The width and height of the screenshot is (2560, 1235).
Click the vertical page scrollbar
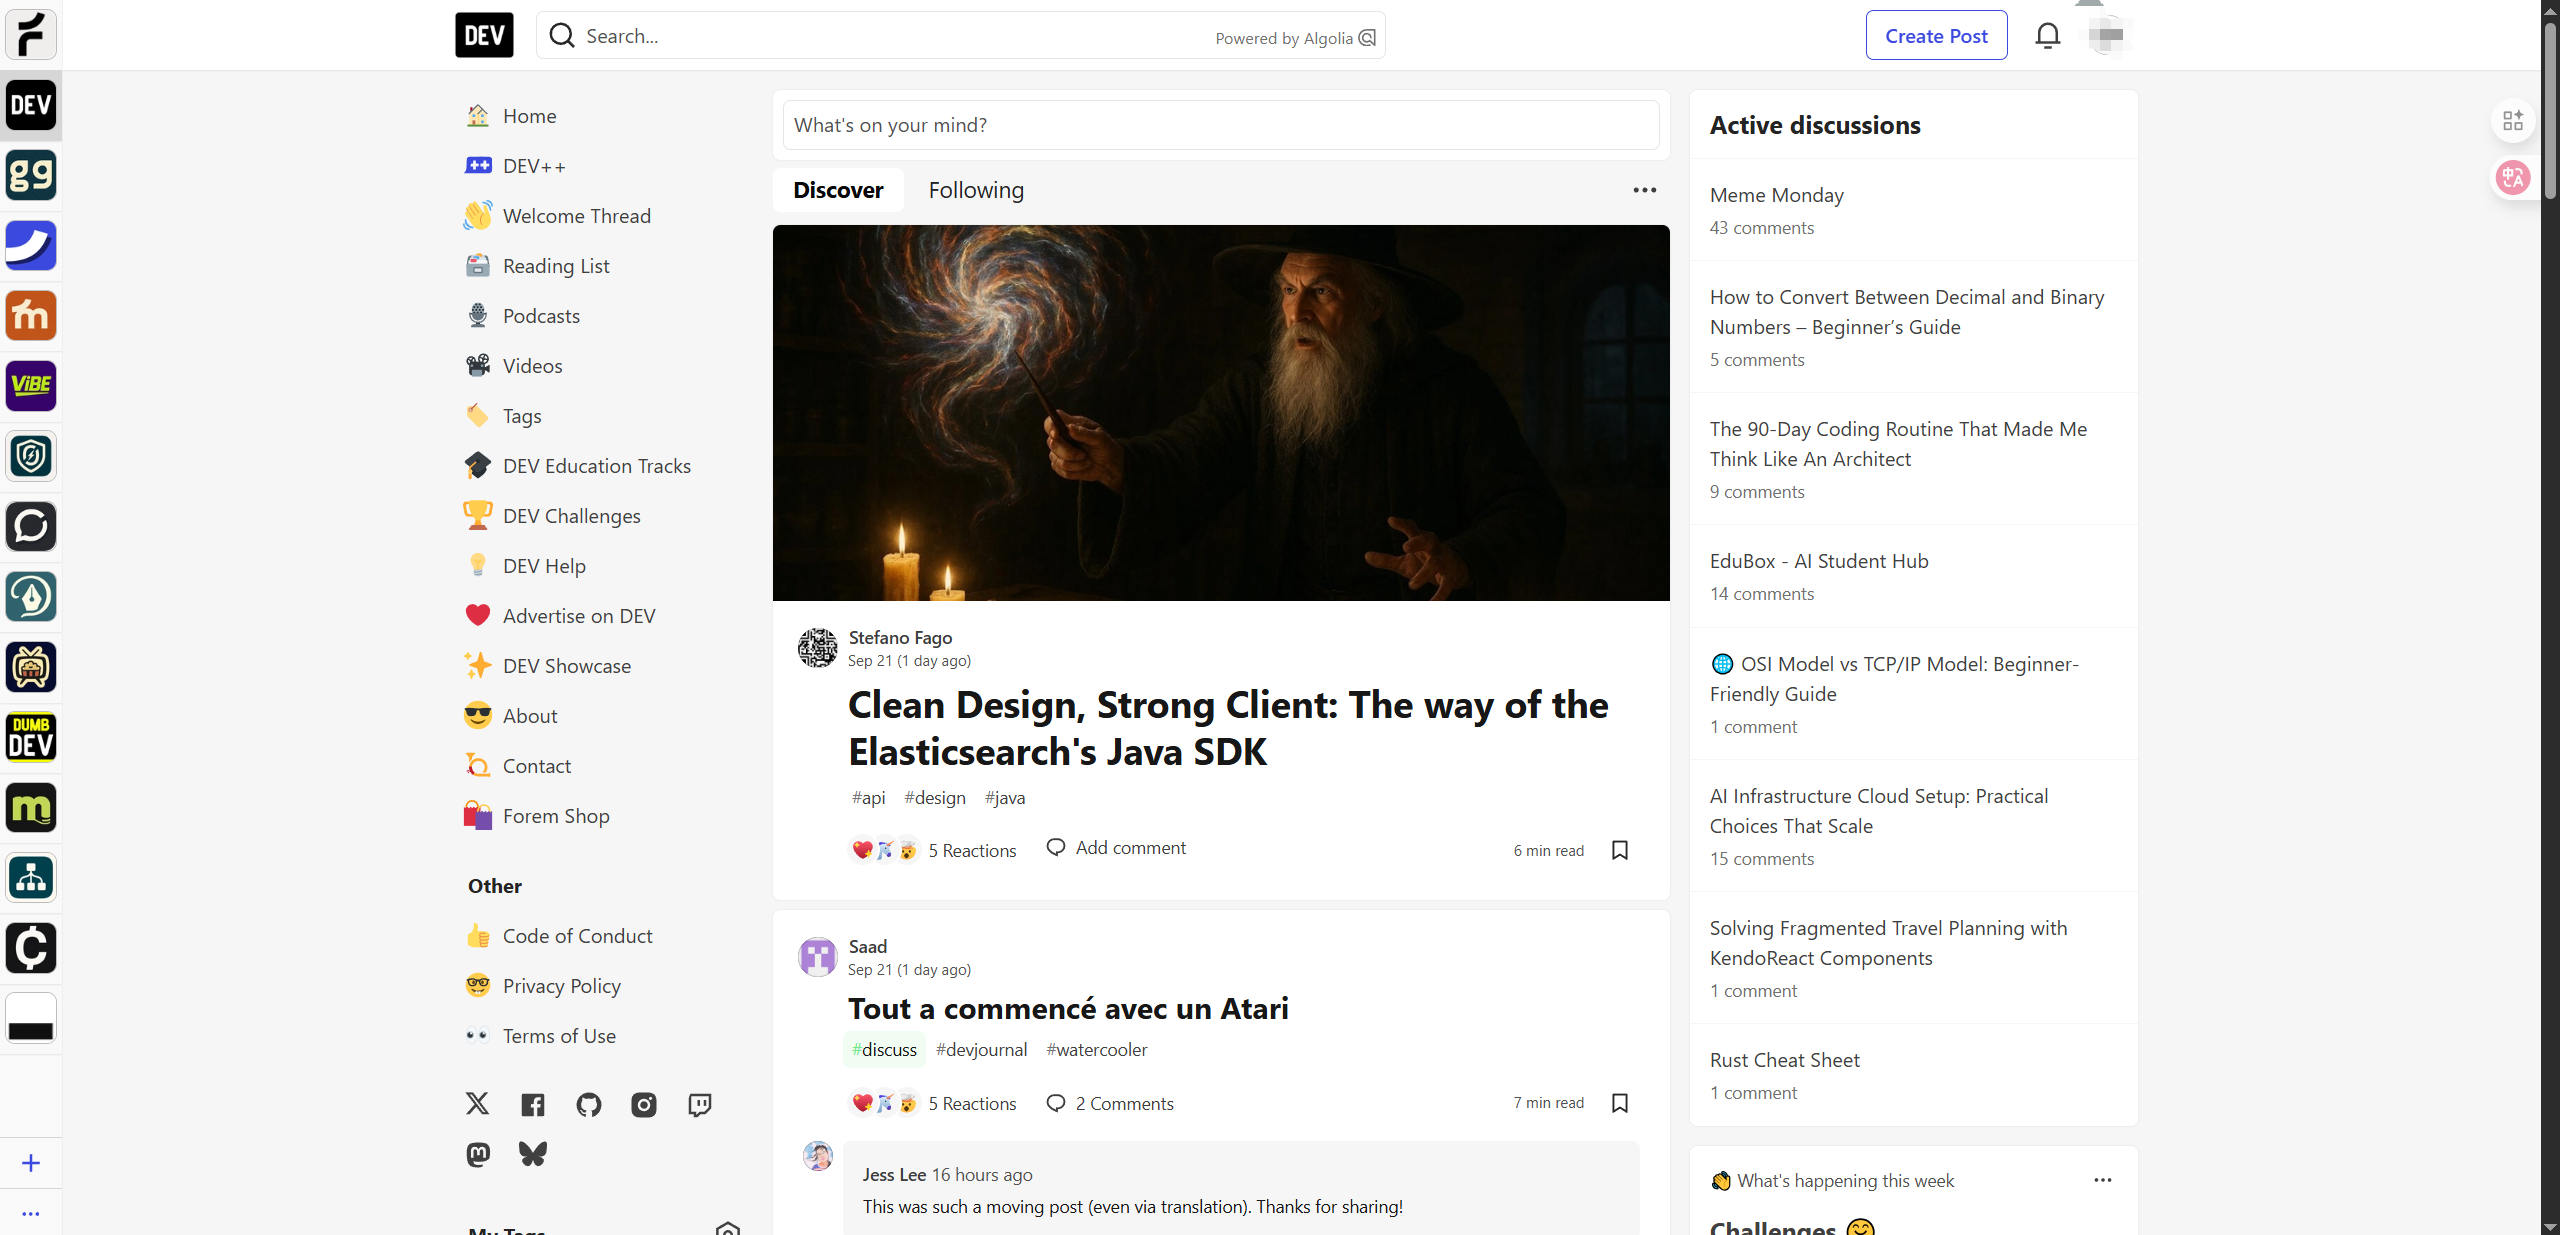click(2549, 110)
